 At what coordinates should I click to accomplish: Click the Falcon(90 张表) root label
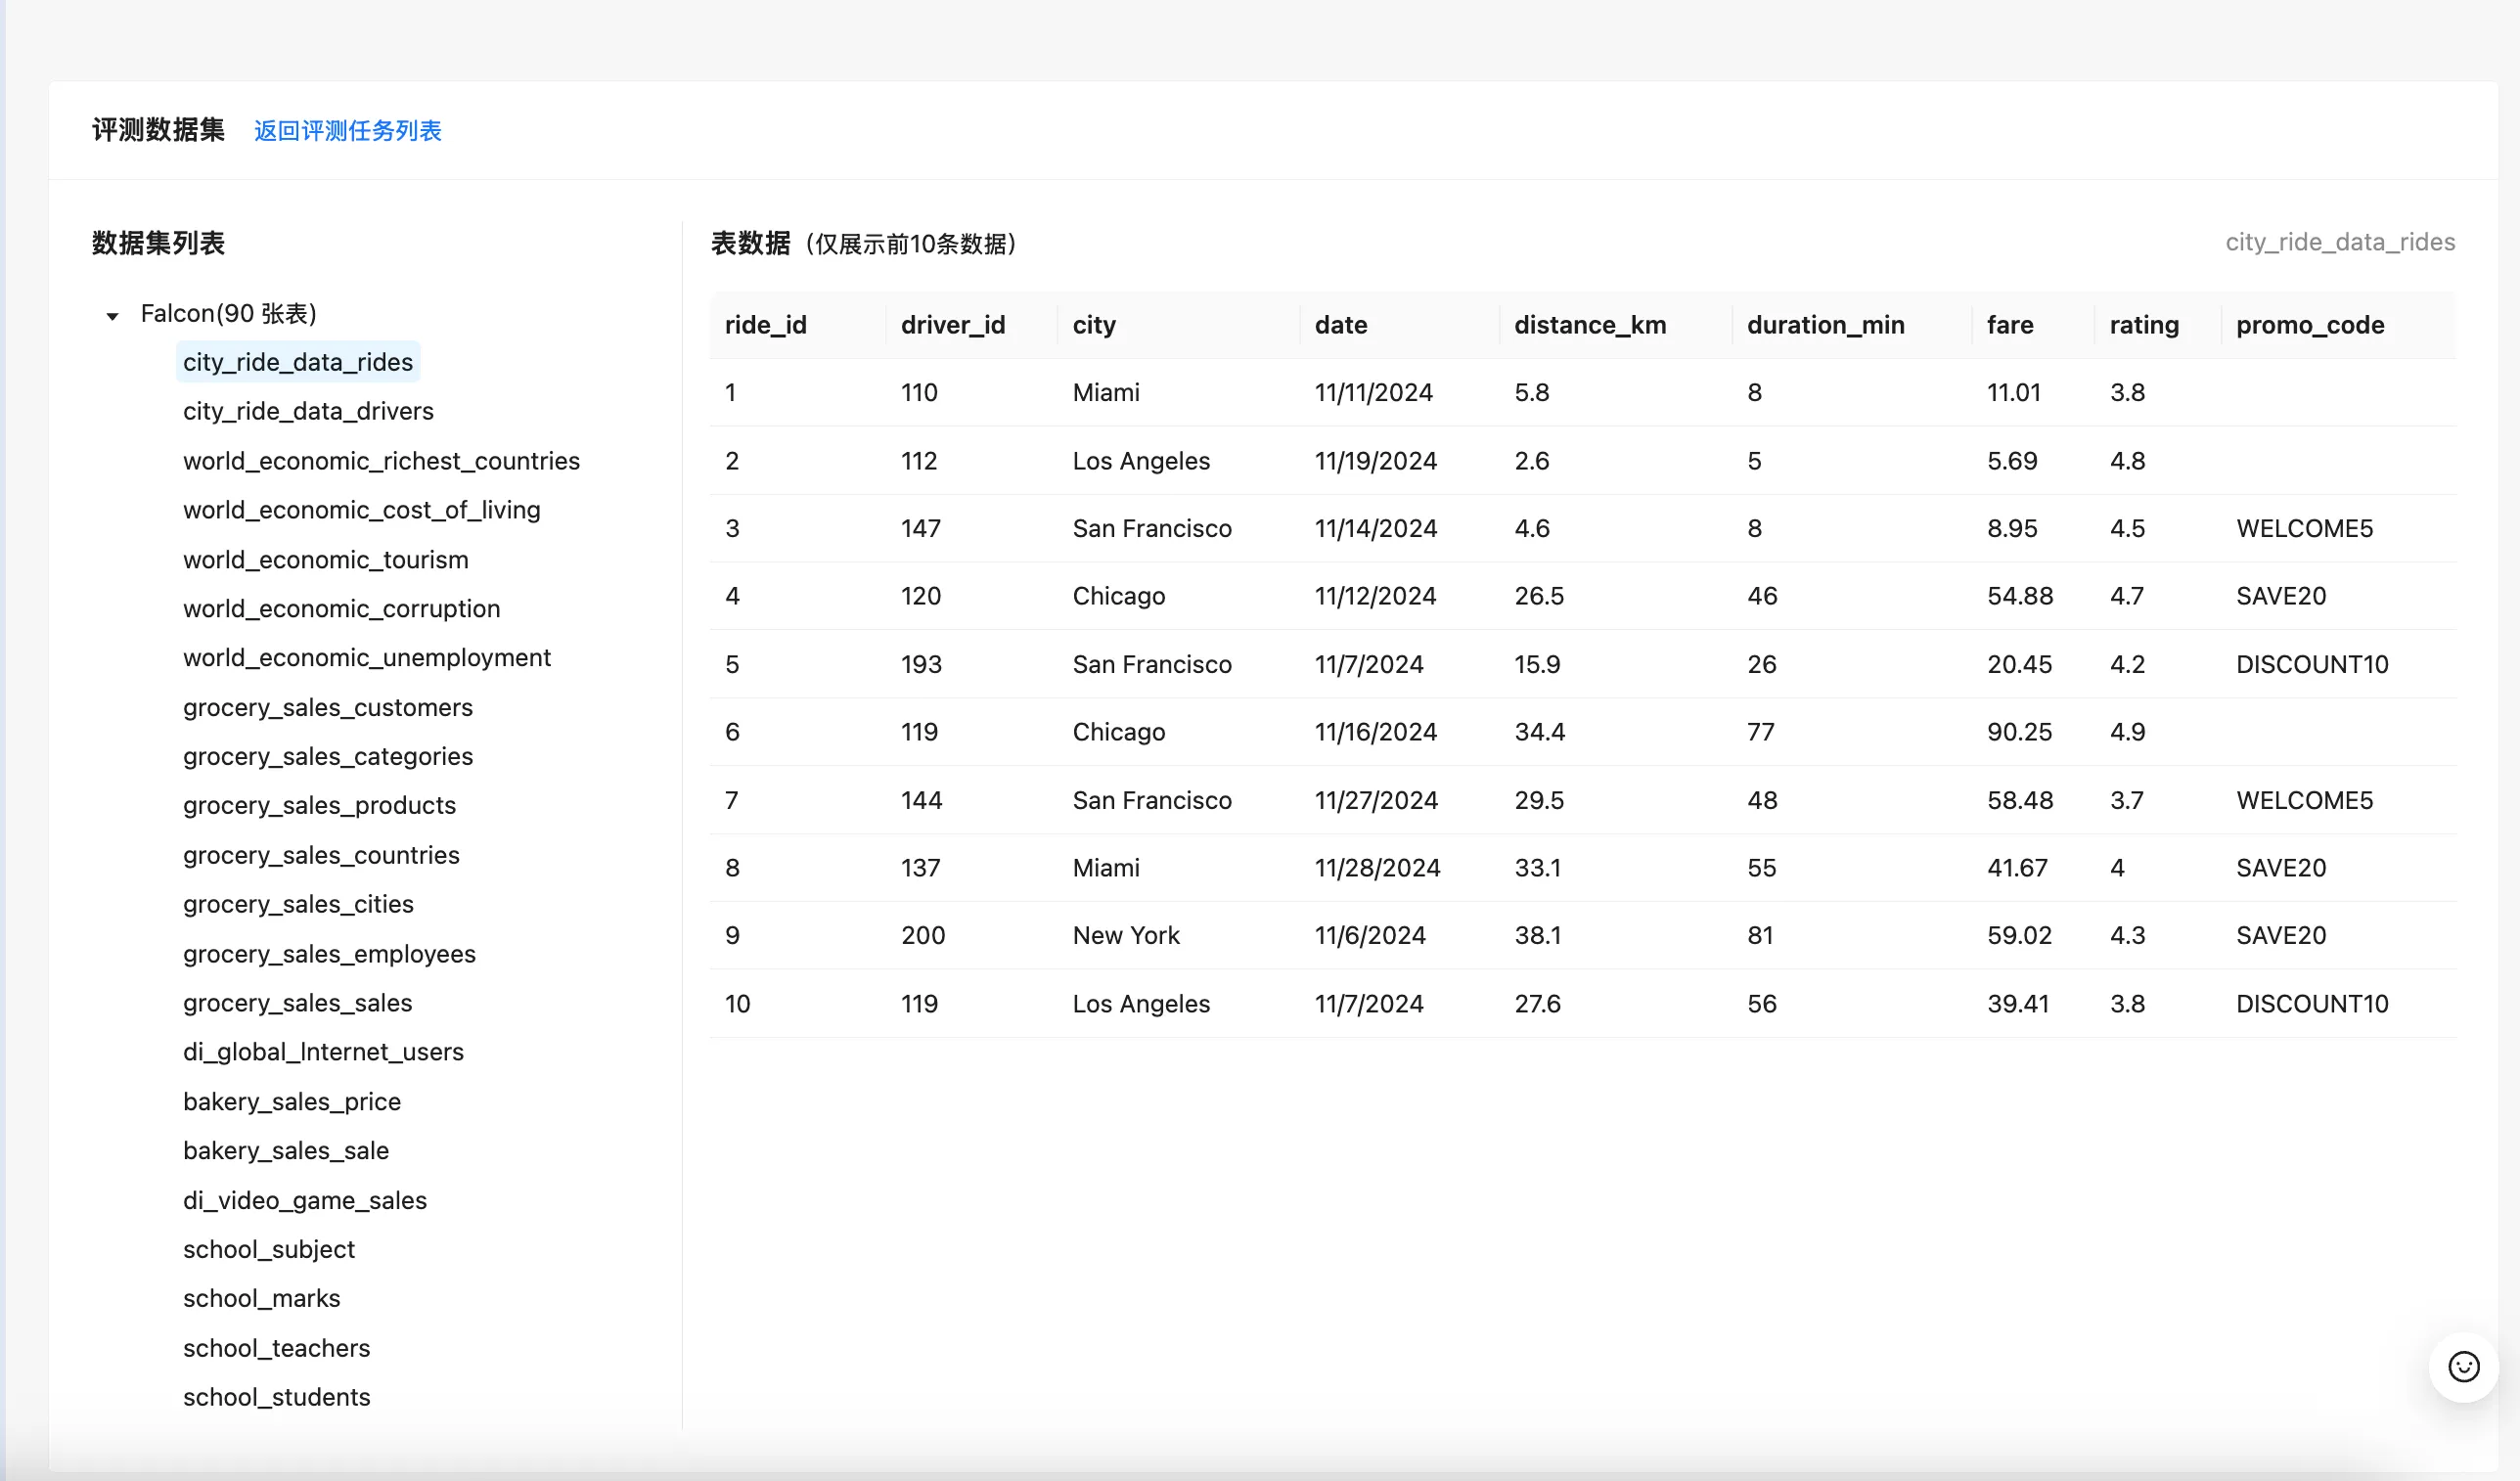(228, 314)
